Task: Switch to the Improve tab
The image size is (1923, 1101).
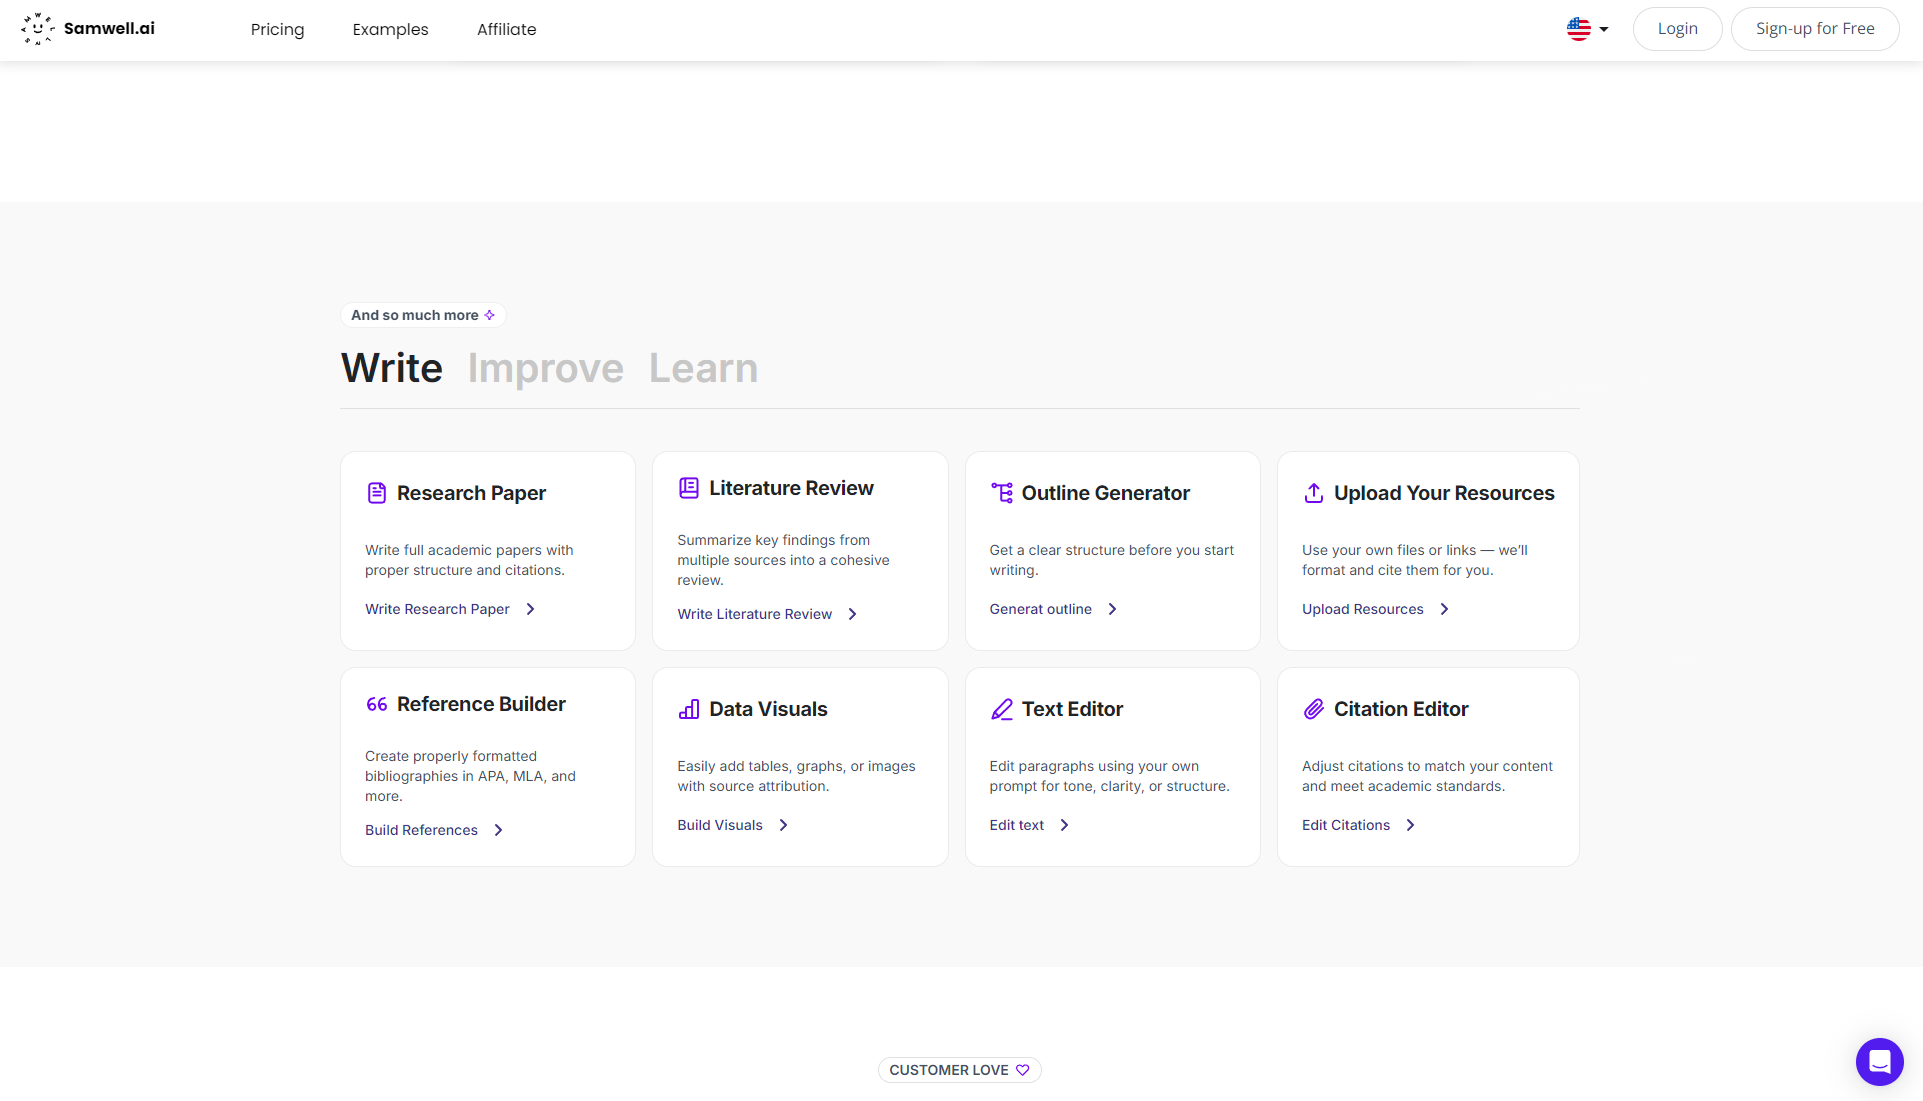Action: pyautogui.click(x=545, y=368)
